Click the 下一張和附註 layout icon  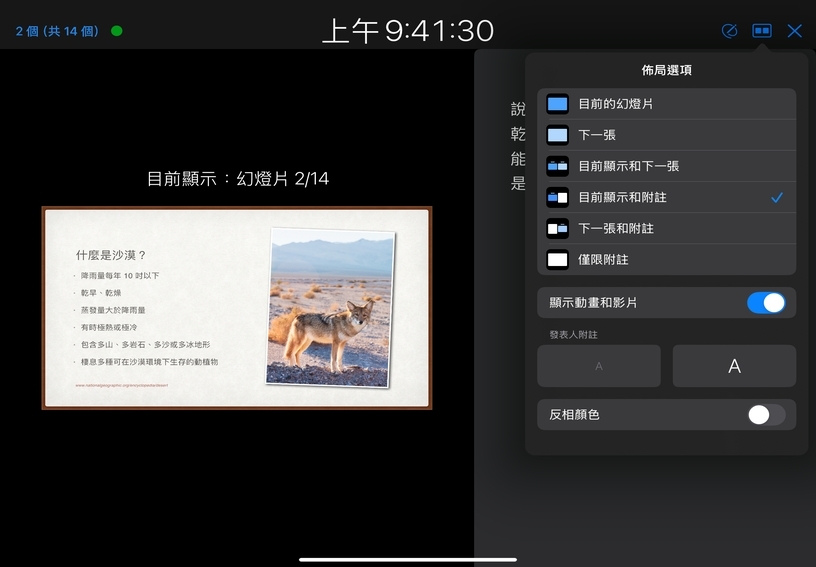[x=558, y=228]
